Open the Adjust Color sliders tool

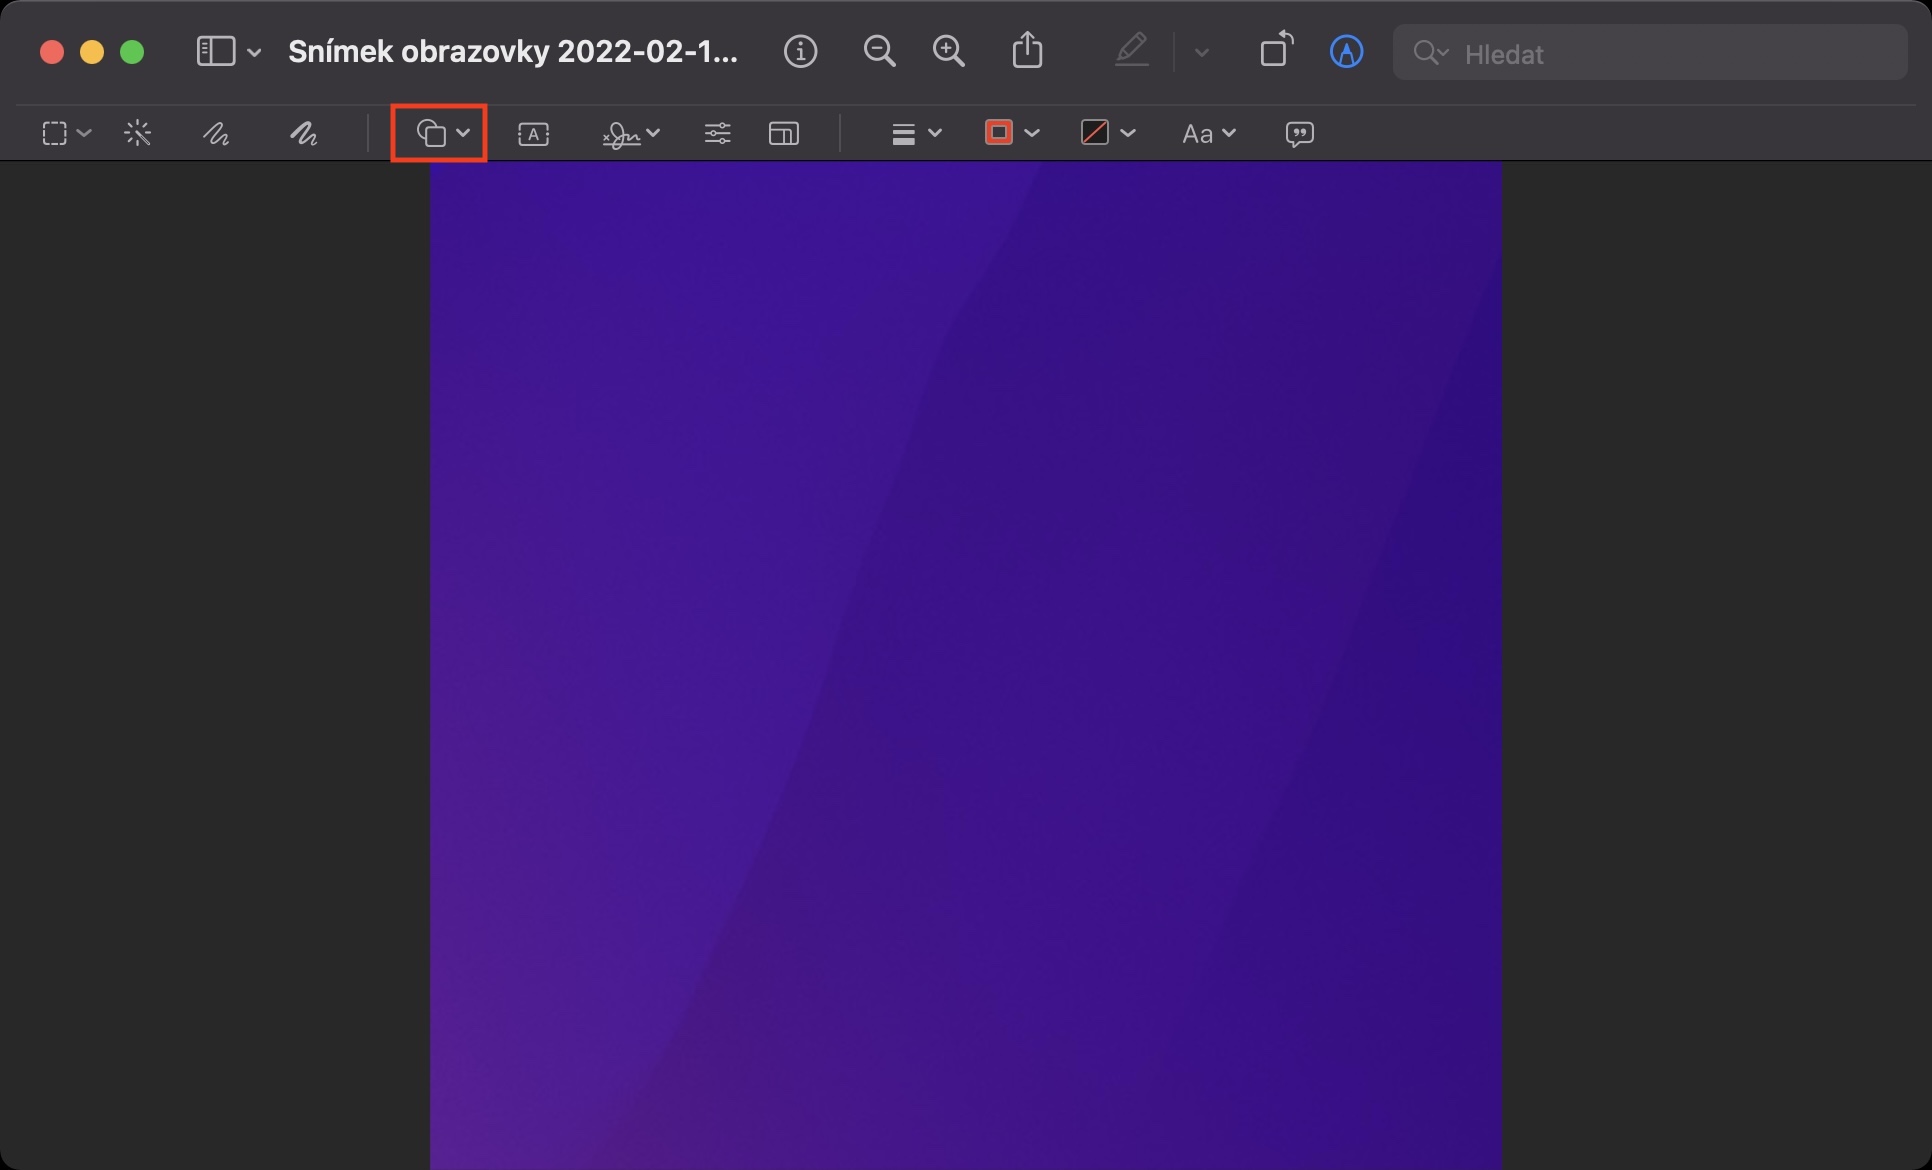(x=717, y=133)
